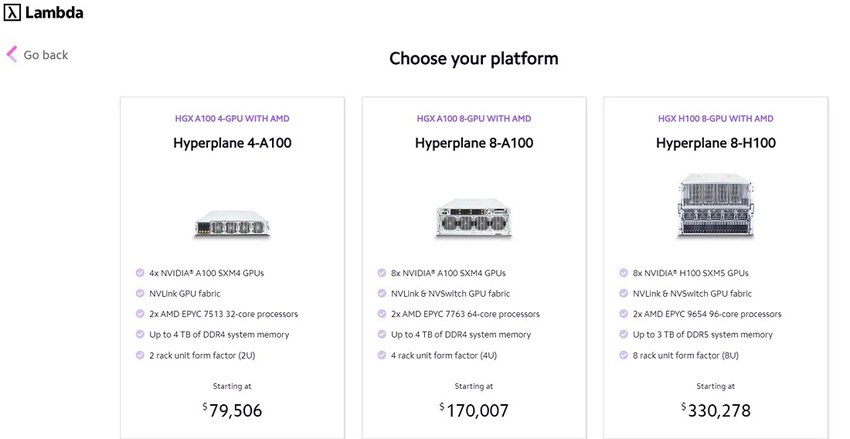Image resolution: width=850 pixels, height=439 pixels.
Task: Click checkmark icon beside Up to 3 TB DDR5
Action: [x=623, y=334]
